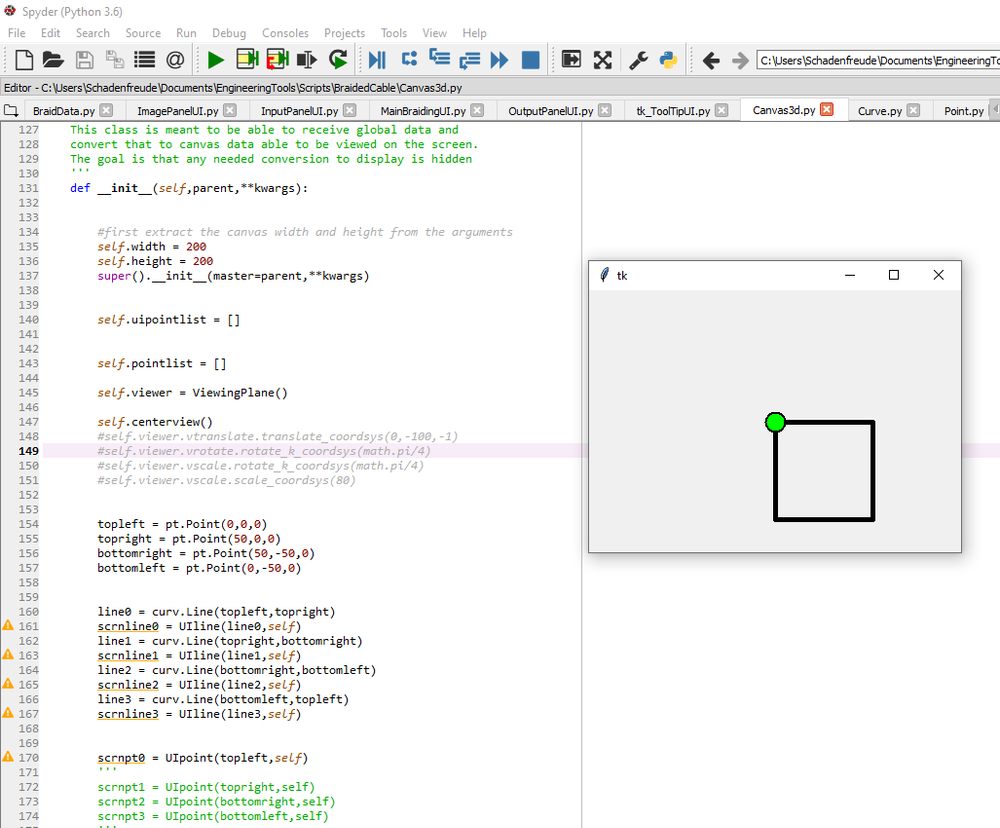Screen dimensions: 1000x828
Task: Close the Canvas3d.py tab
Action: point(827,110)
